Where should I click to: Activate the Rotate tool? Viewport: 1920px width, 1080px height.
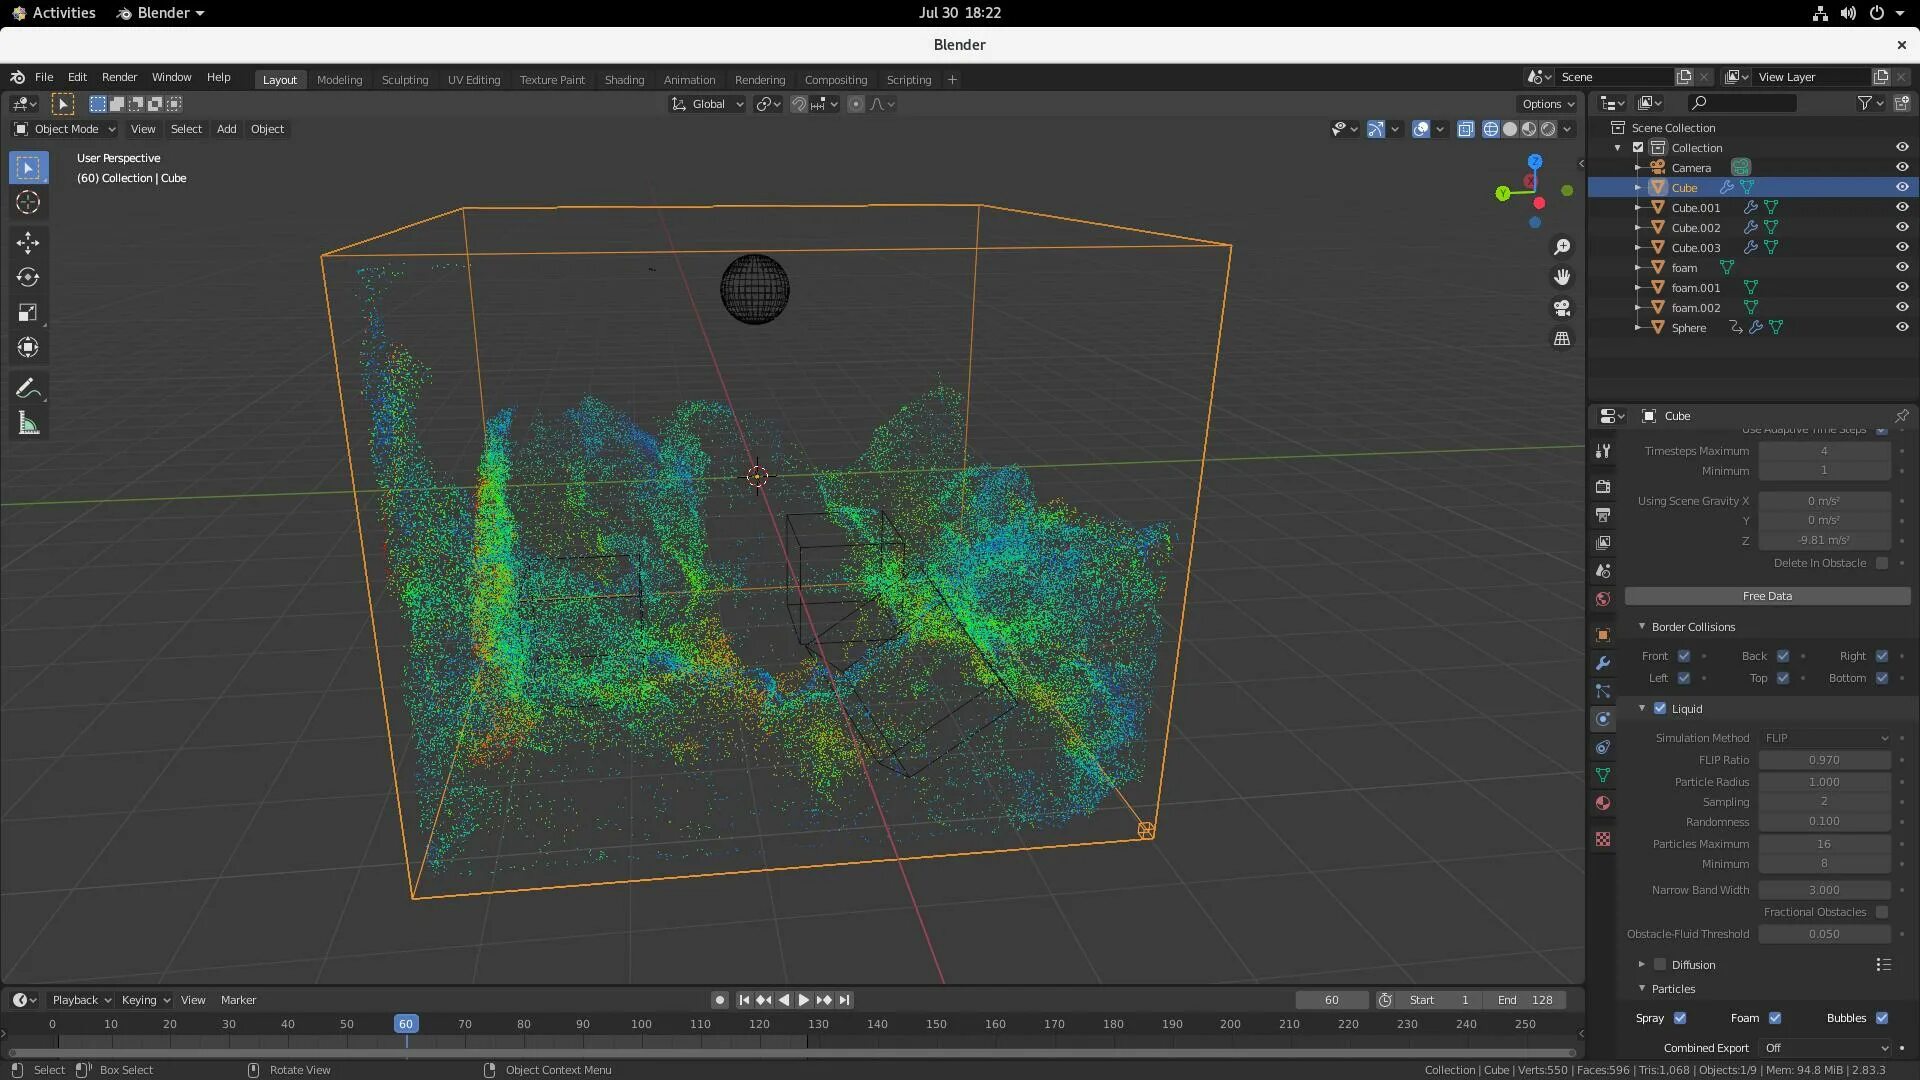(28, 277)
